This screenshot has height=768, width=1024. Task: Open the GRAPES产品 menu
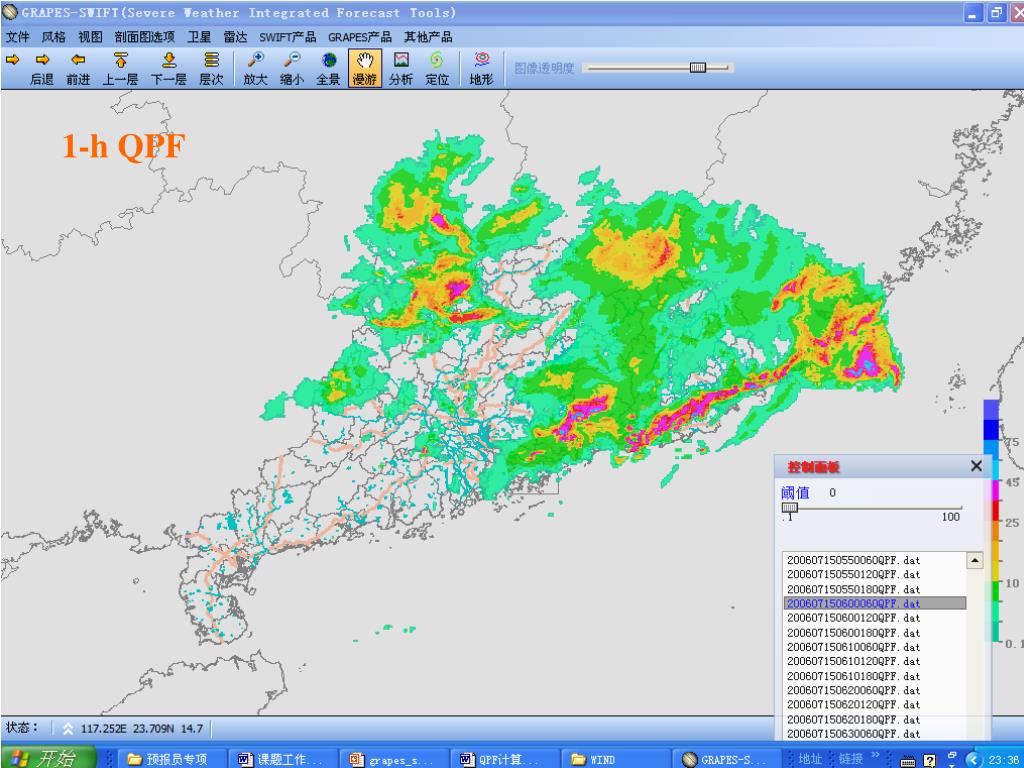point(360,37)
